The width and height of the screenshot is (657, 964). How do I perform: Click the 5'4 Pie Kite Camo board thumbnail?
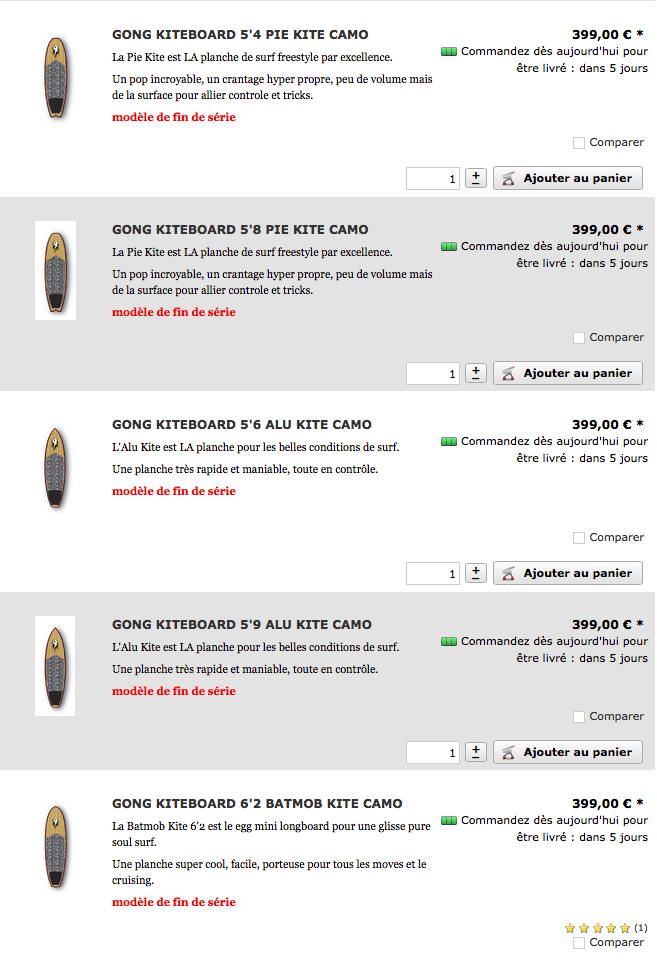(55, 78)
